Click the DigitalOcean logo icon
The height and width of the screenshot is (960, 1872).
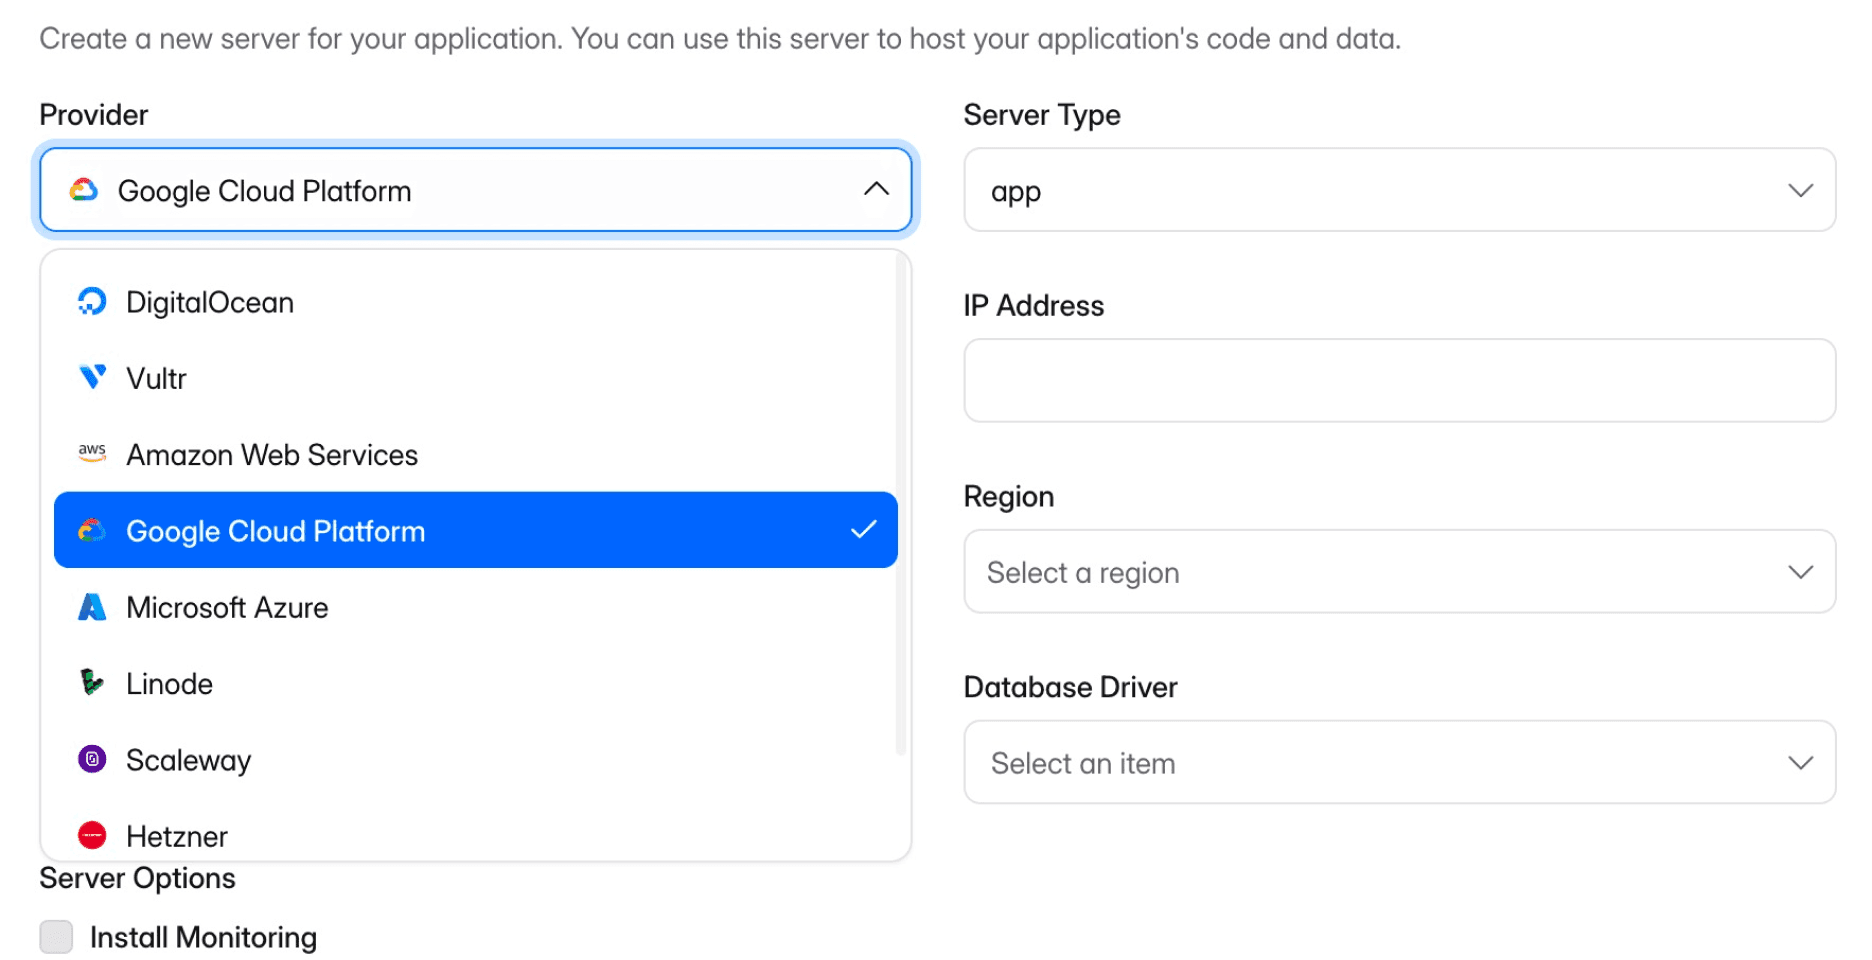[x=92, y=302]
